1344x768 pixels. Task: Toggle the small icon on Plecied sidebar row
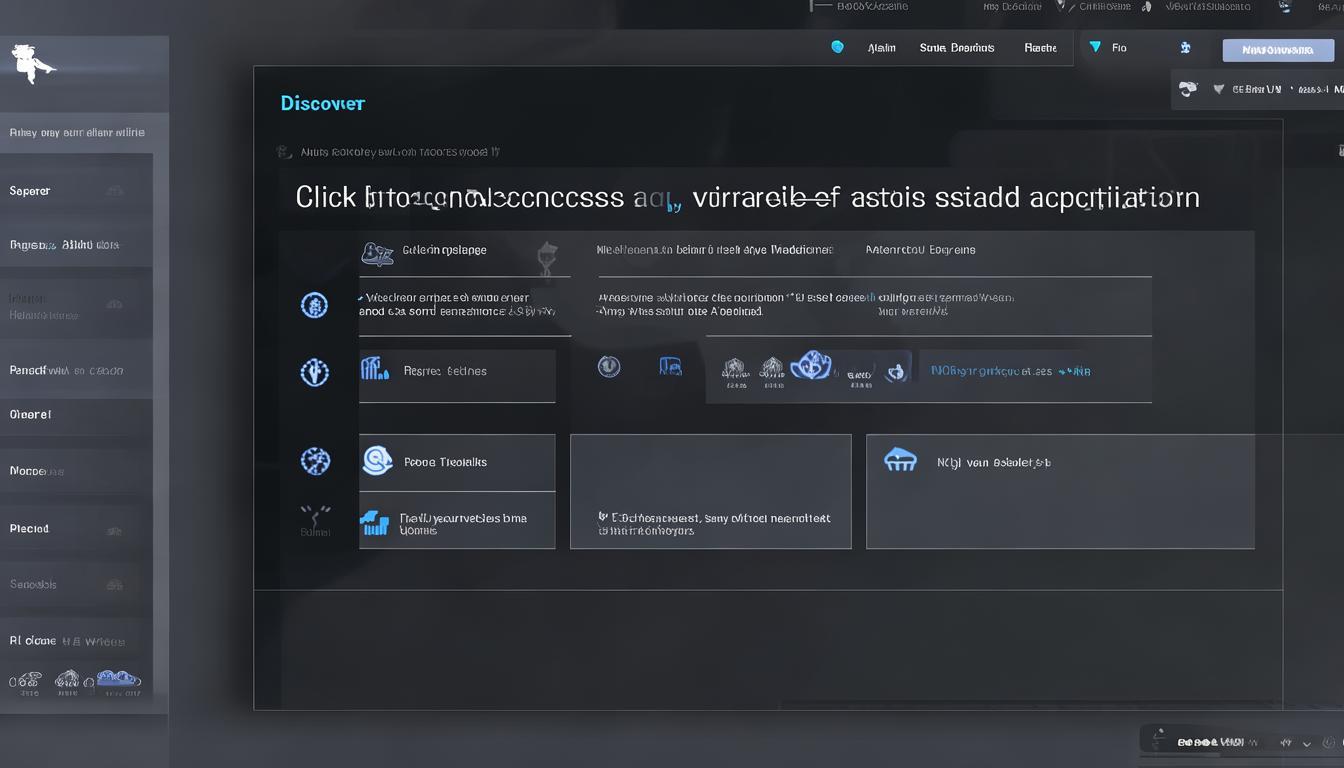[114, 530]
